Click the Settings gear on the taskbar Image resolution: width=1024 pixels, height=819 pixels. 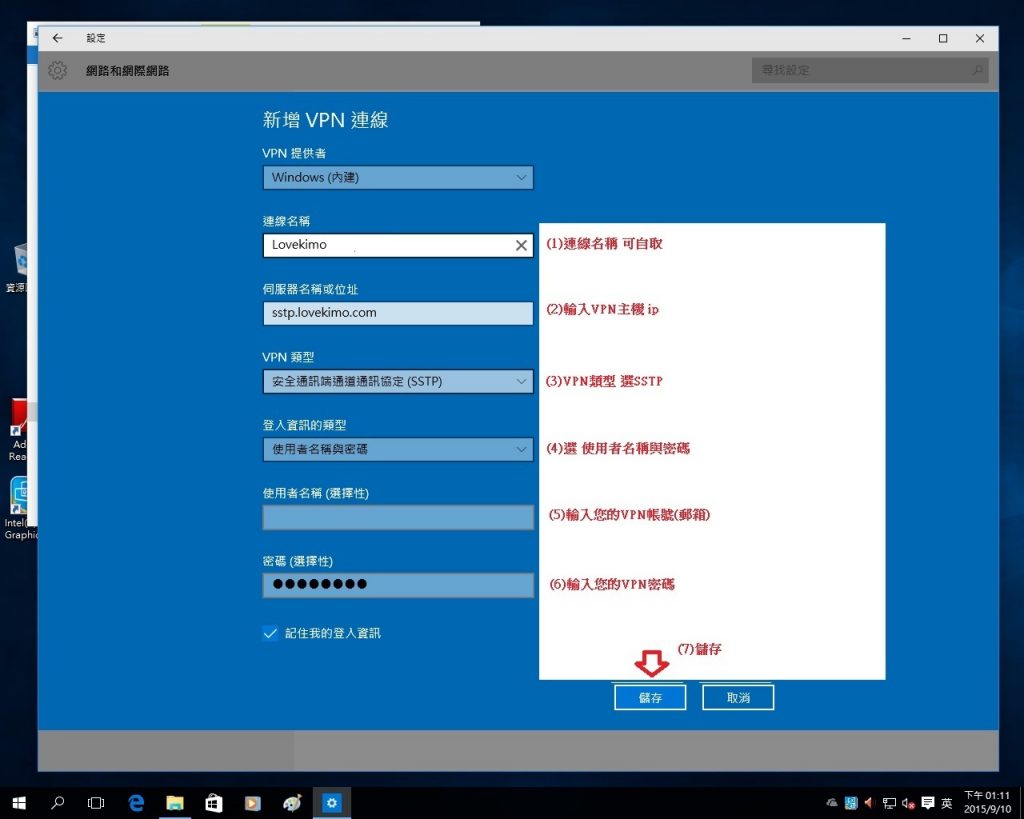pyautogui.click(x=332, y=802)
